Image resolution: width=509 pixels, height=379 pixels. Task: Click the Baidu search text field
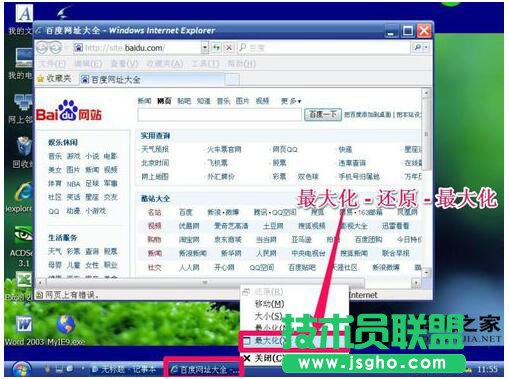tap(219, 115)
